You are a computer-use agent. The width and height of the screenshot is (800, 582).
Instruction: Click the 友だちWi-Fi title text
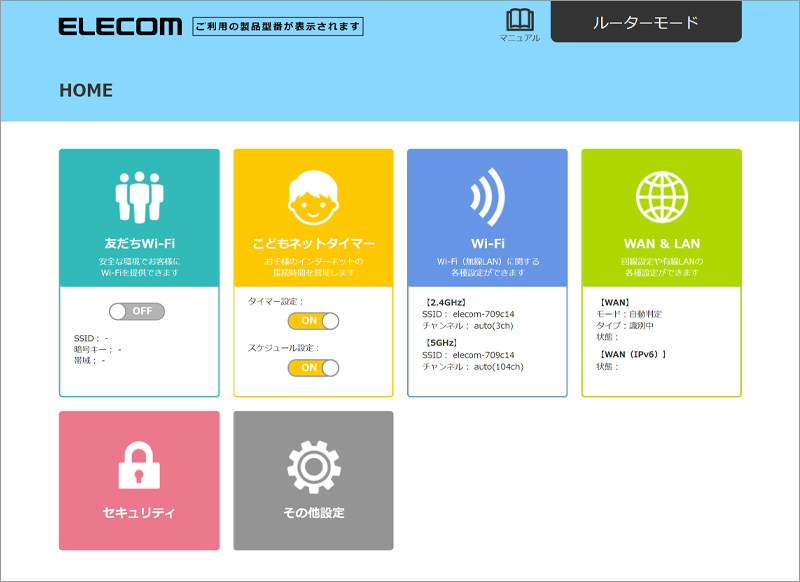click(139, 244)
